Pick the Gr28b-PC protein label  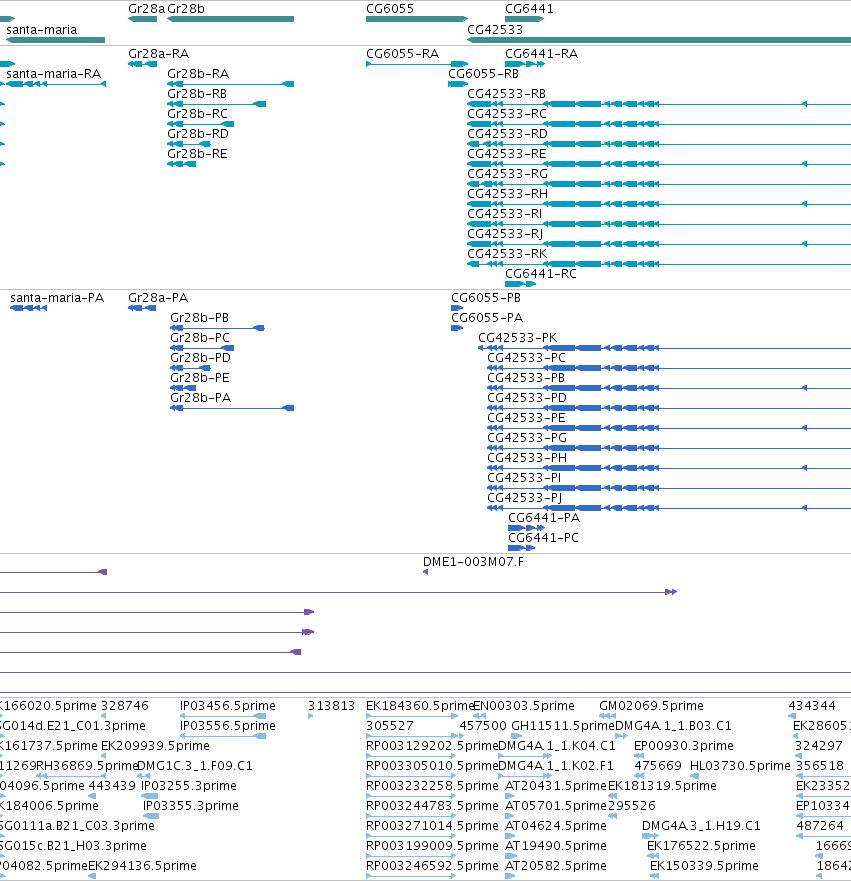200,338
